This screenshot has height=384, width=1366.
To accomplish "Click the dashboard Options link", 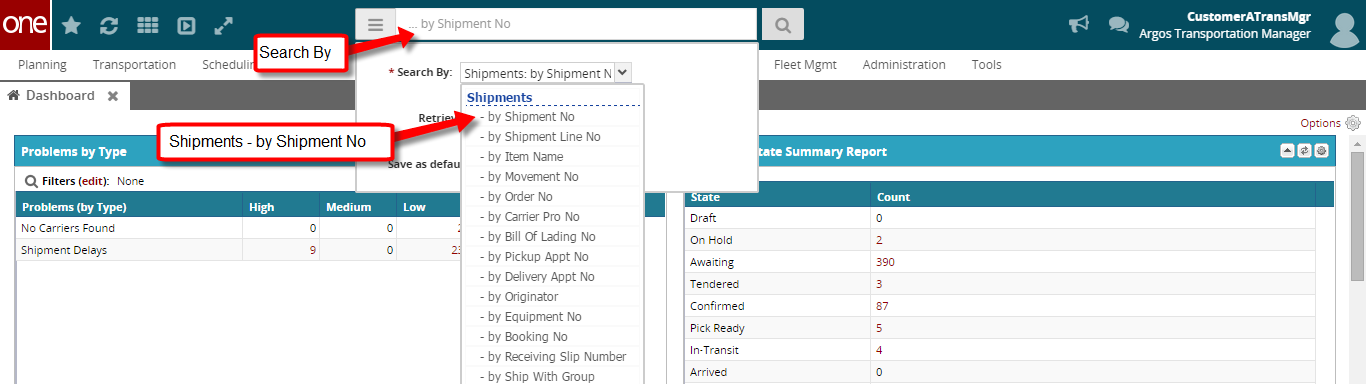I will [1320, 123].
